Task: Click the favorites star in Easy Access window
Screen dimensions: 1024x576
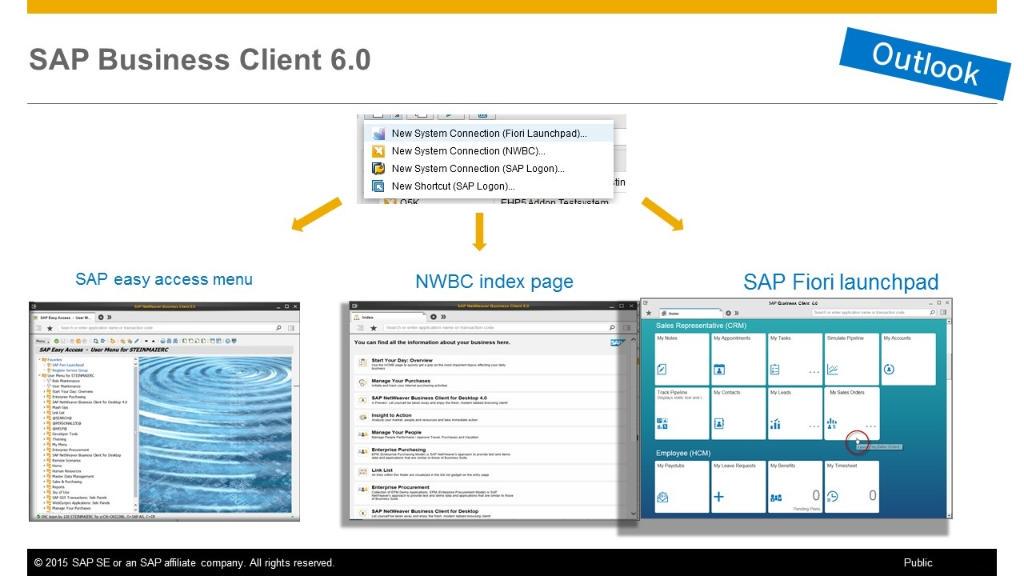Action: point(50,328)
